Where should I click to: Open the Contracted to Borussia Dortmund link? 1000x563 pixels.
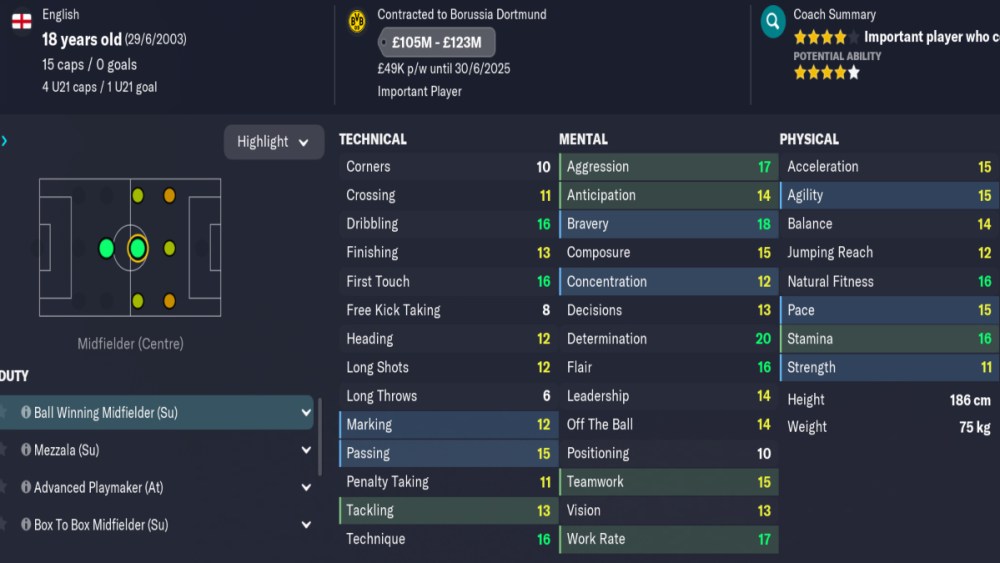(x=462, y=15)
